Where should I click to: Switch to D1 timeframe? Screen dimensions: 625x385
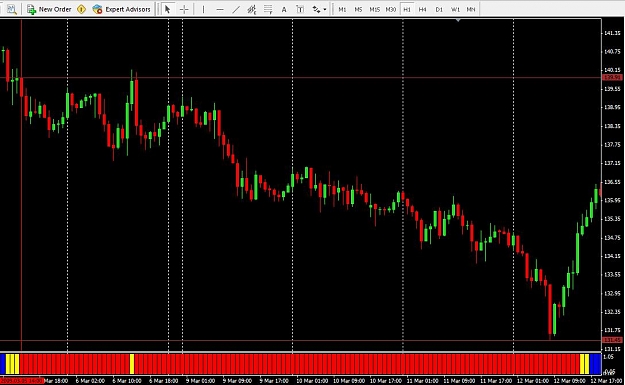click(x=439, y=9)
